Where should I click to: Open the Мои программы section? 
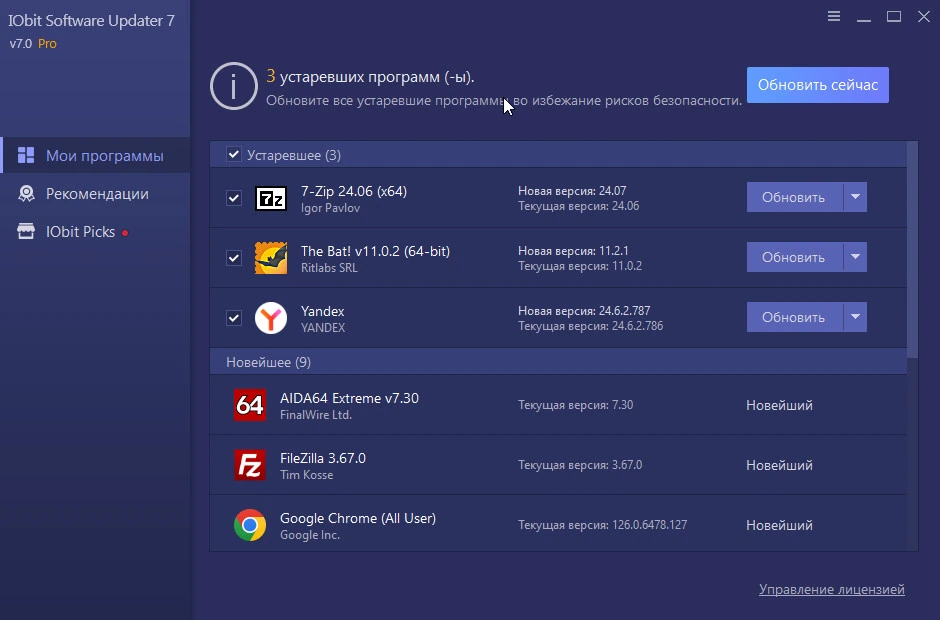pyautogui.click(x=96, y=155)
